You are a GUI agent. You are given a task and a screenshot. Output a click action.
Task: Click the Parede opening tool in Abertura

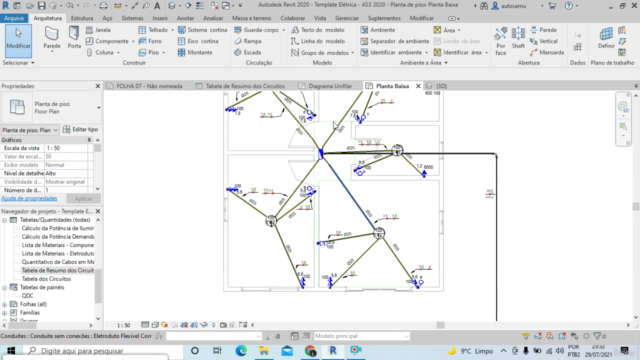coord(543,30)
